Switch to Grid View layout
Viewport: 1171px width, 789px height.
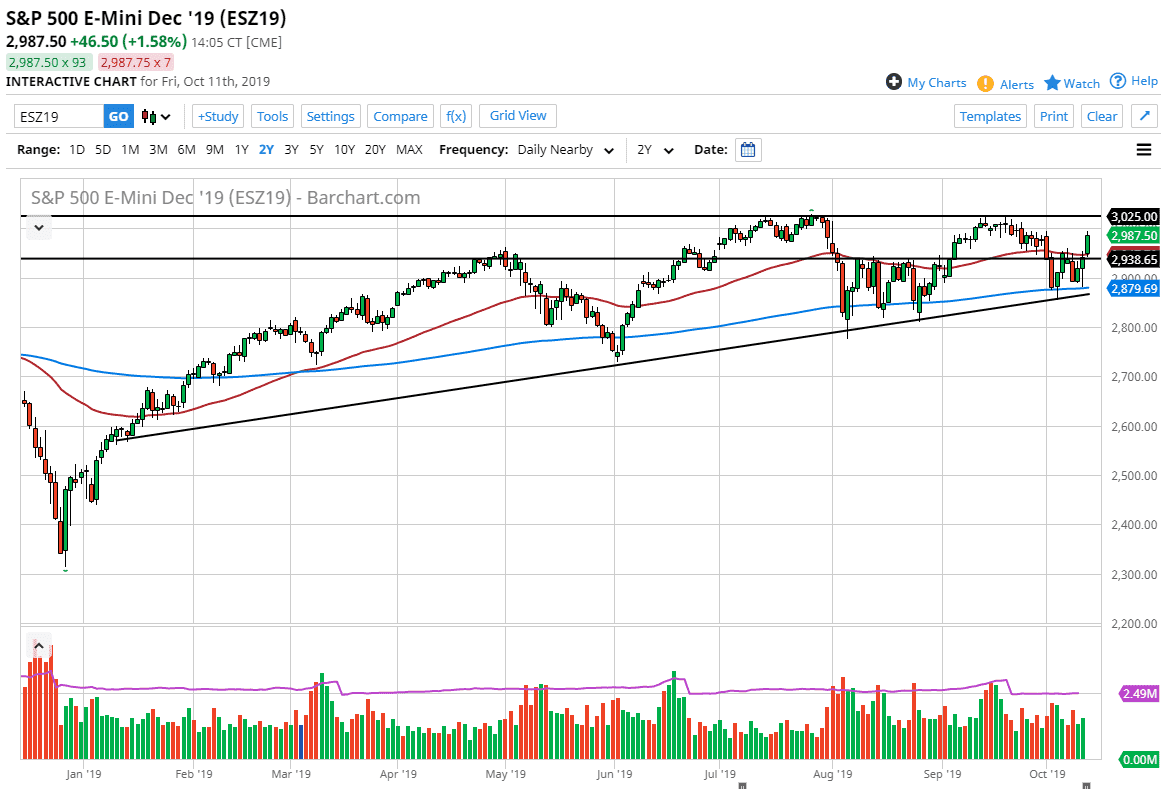pyautogui.click(x=517, y=116)
